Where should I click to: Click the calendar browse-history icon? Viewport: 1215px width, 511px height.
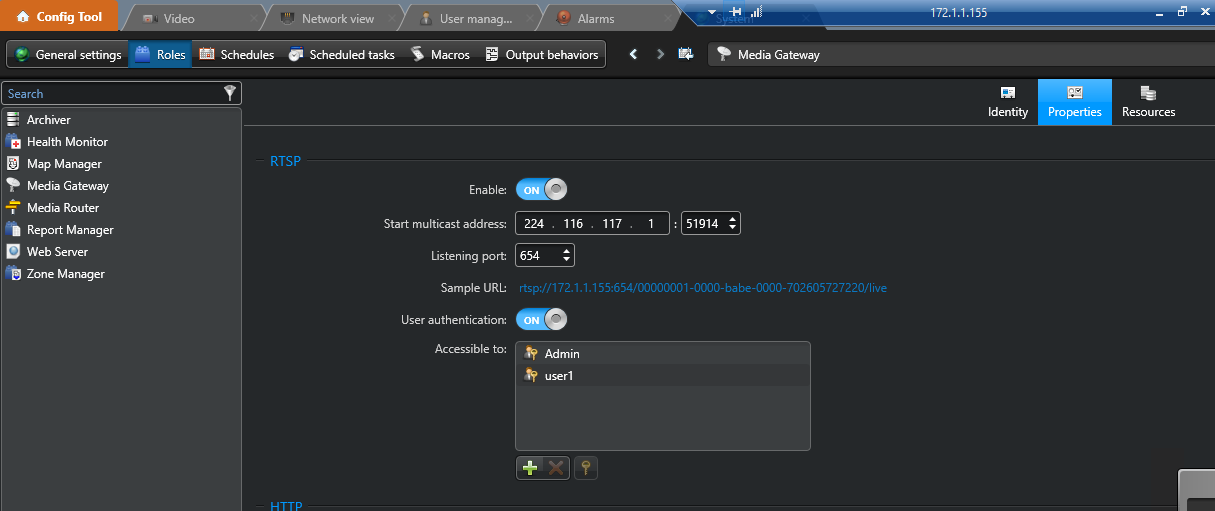(x=686, y=55)
